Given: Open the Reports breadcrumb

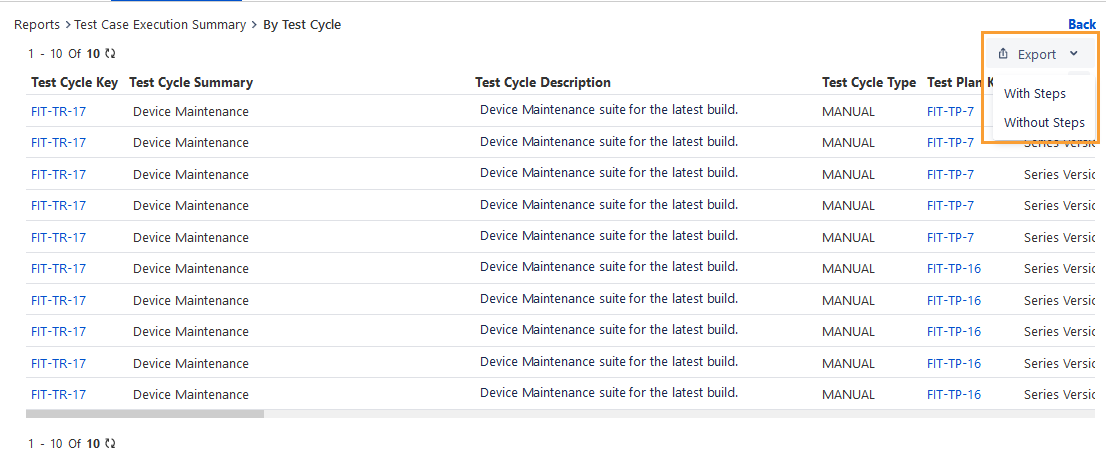Looking at the screenshot, I should coord(37,25).
